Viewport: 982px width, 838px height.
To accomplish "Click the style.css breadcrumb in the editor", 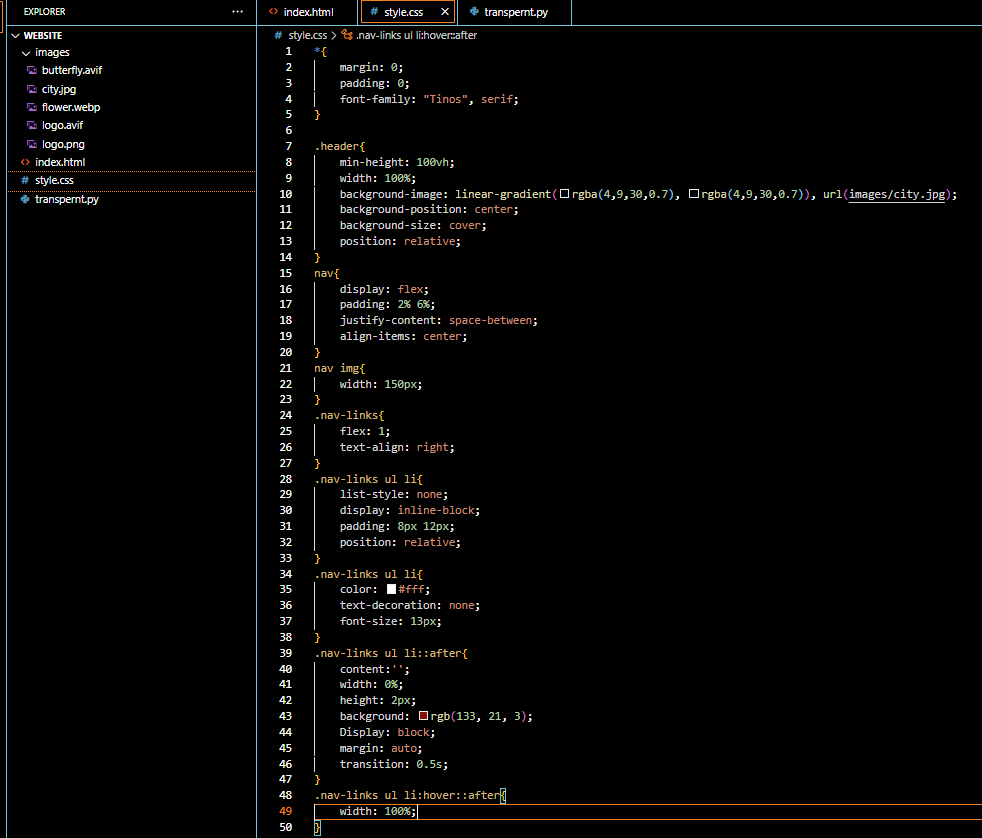I will point(307,35).
